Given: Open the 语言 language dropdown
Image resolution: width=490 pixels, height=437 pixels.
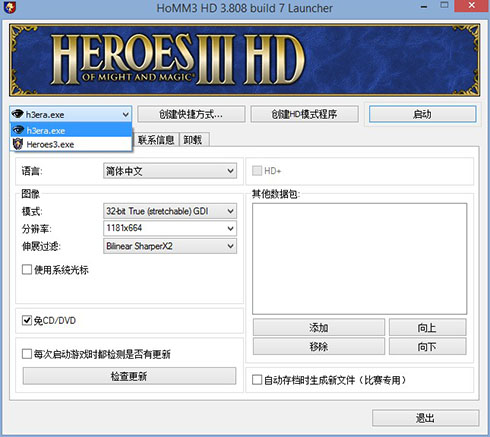Looking at the screenshot, I should coord(170,171).
